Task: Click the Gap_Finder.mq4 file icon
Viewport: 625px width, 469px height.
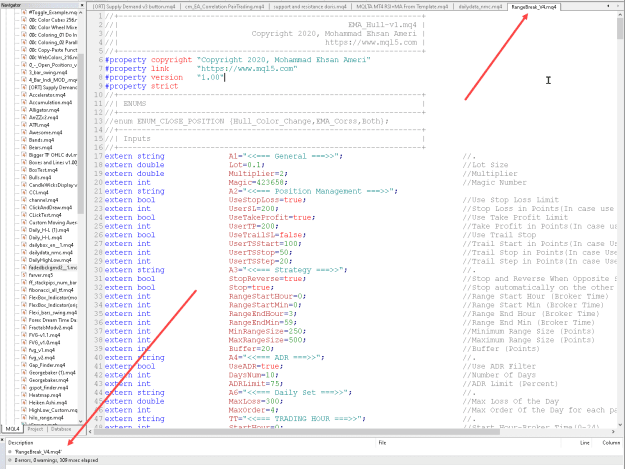Action: (x=24, y=365)
